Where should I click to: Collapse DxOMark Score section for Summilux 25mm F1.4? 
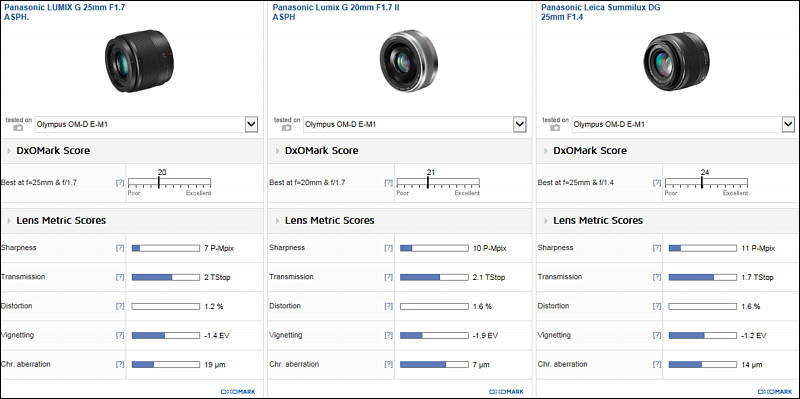point(546,151)
